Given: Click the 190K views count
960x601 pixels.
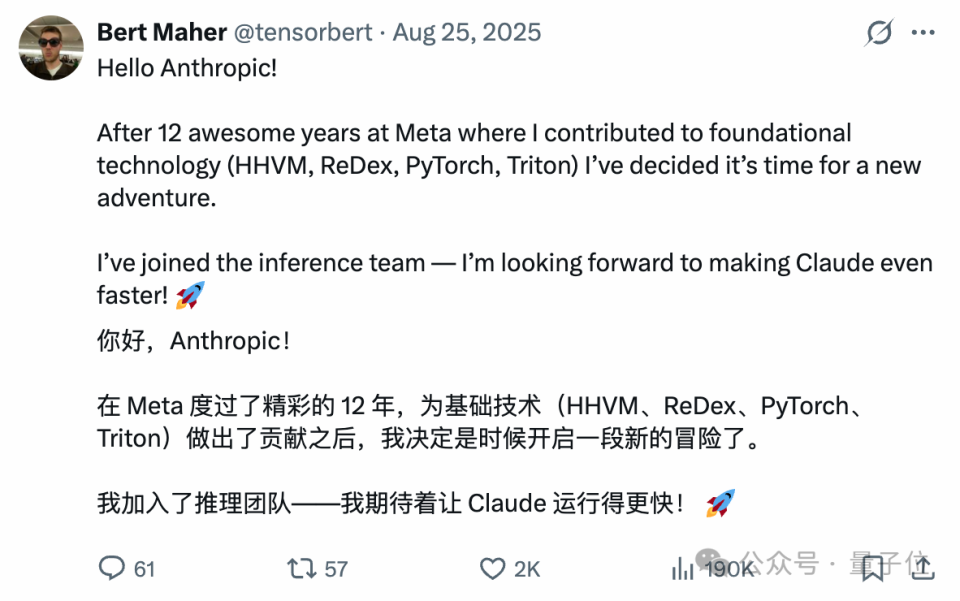Looking at the screenshot, I should (x=728, y=568).
